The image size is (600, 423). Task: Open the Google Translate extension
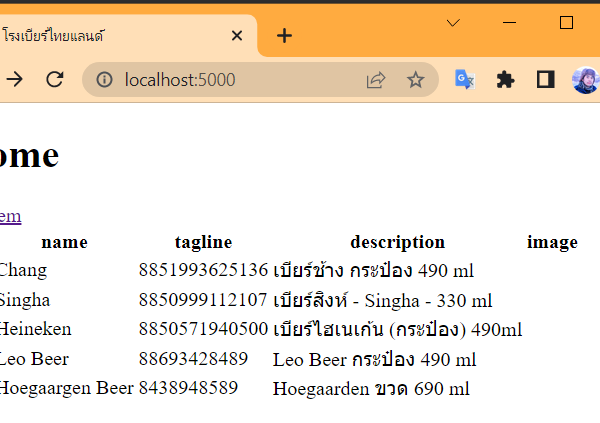point(465,80)
